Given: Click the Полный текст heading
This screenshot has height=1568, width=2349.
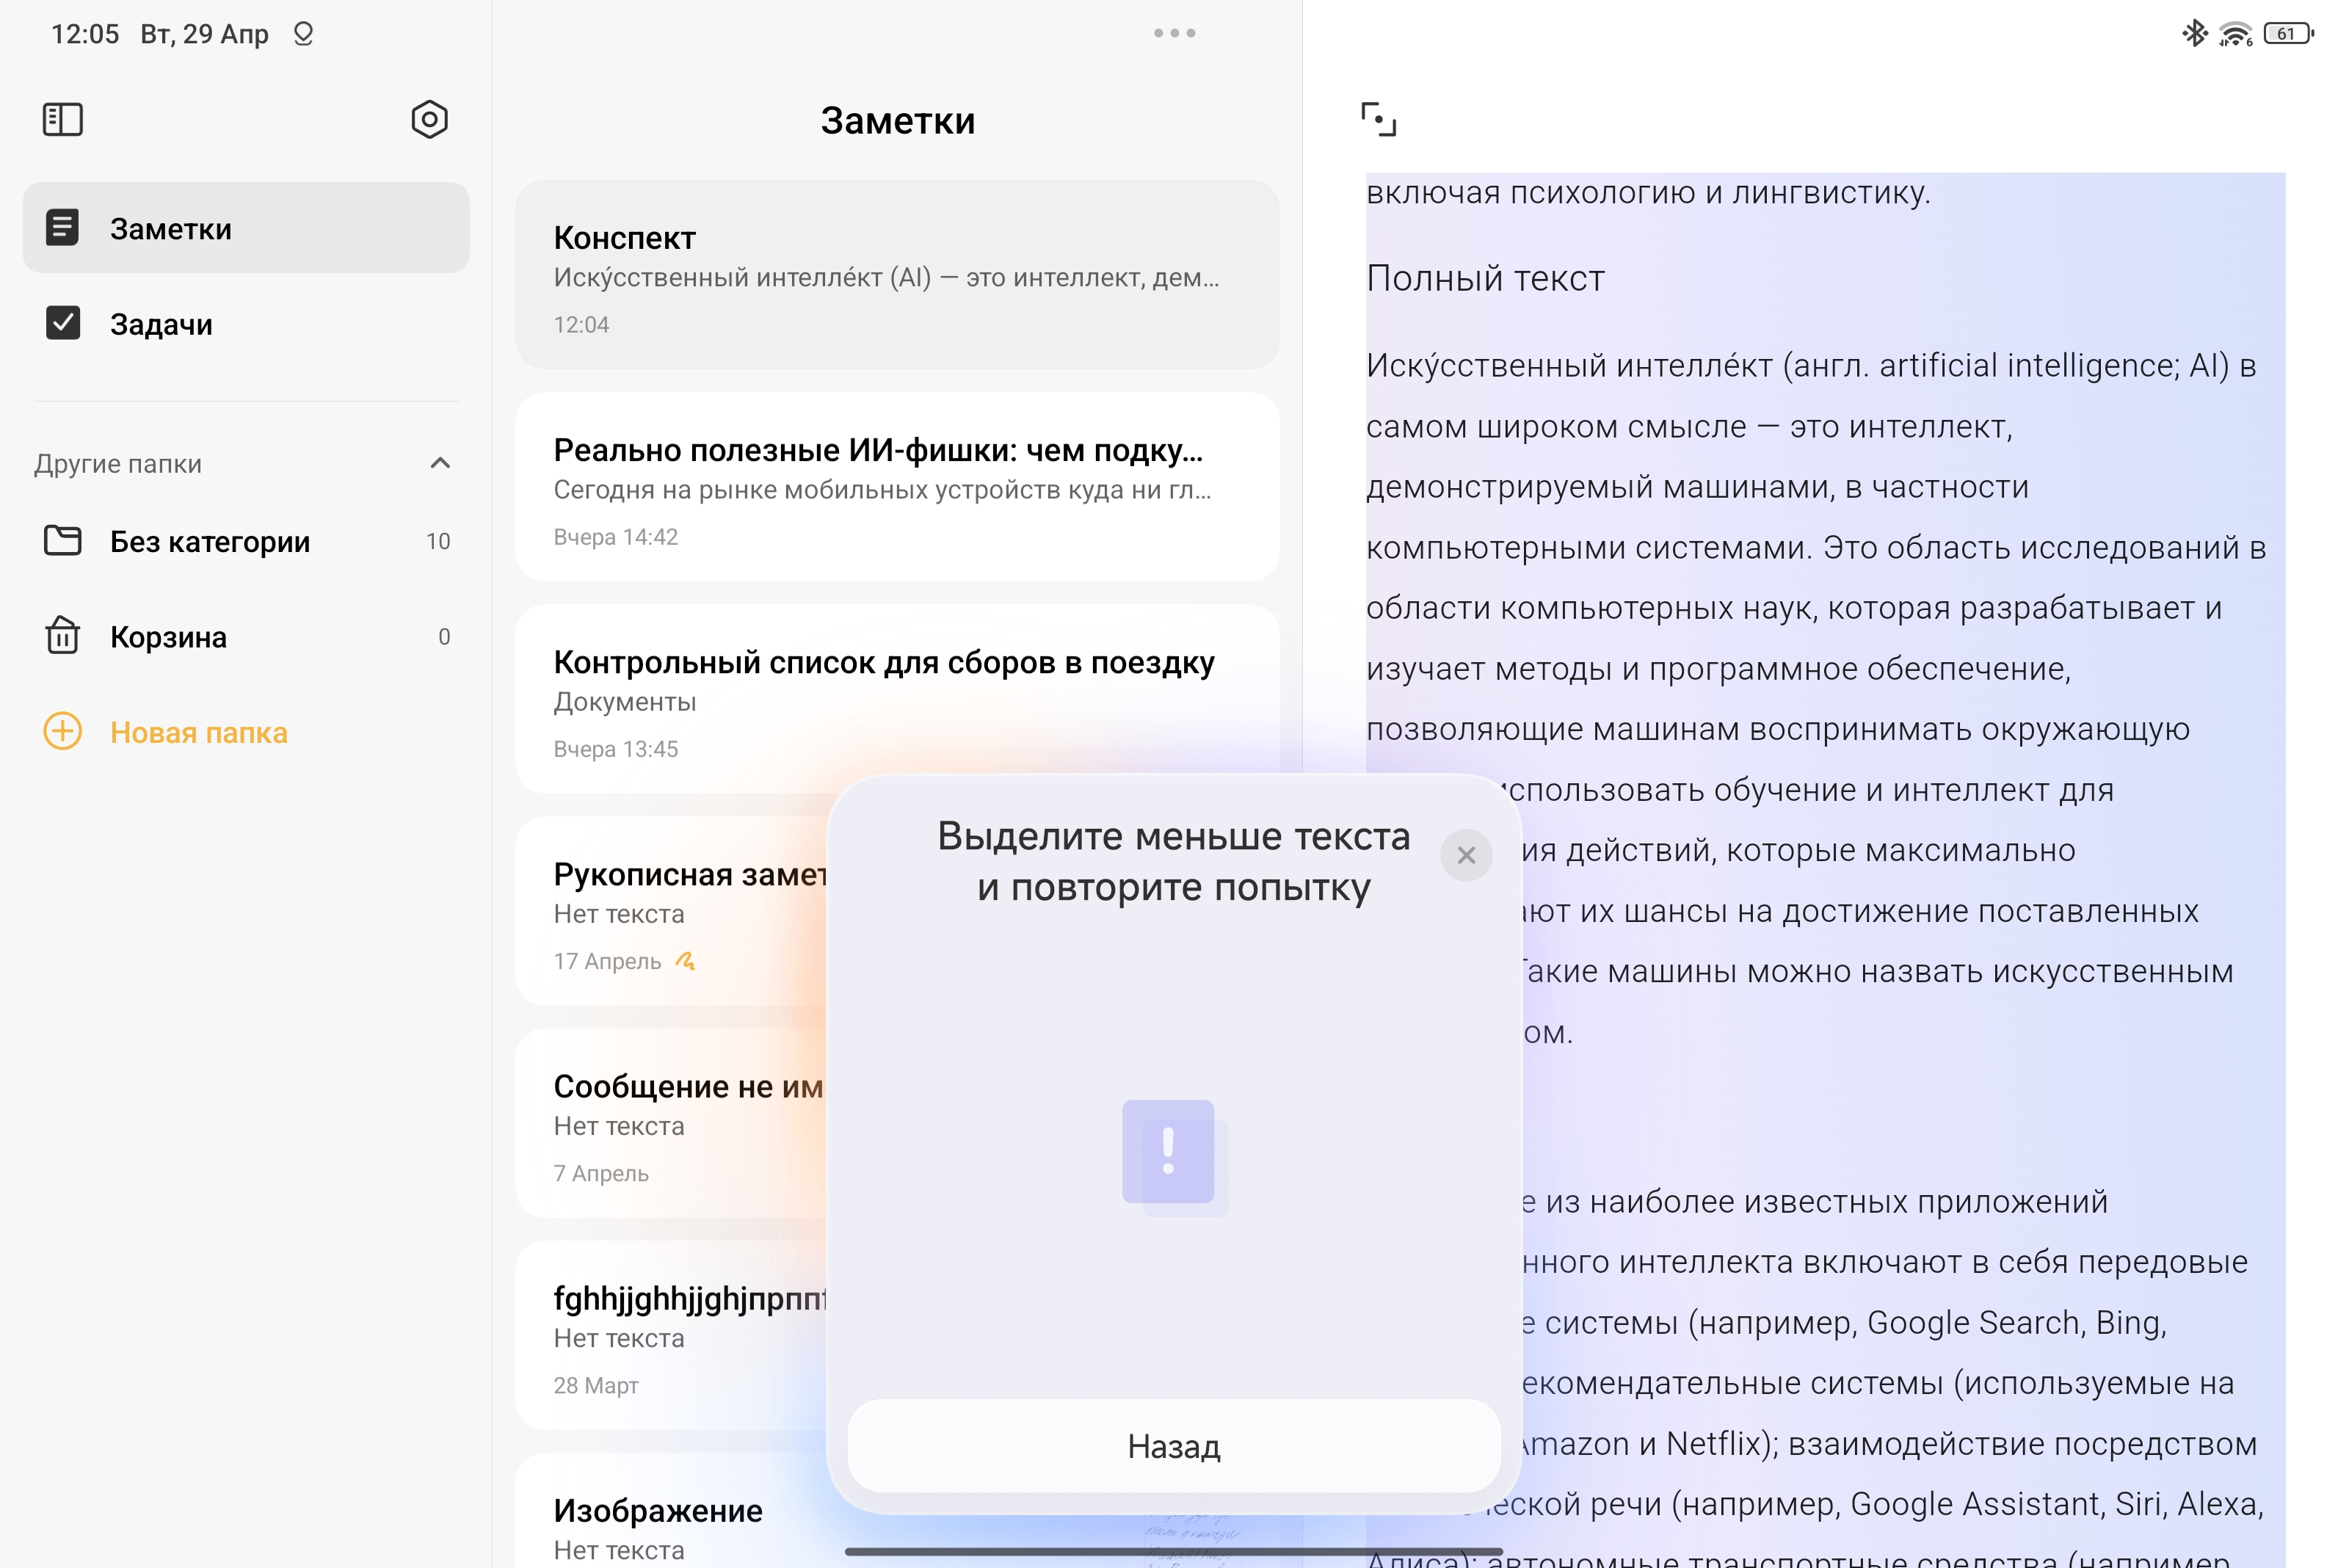Looking at the screenshot, I should click(1485, 278).
